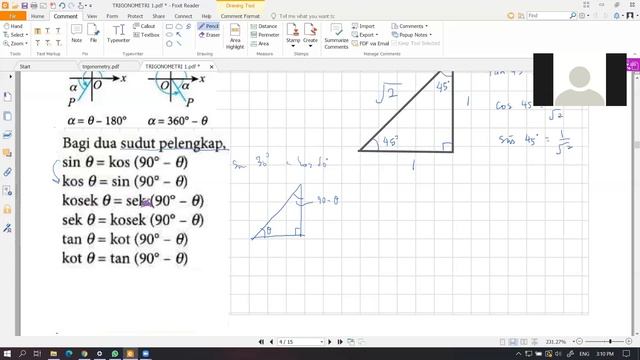Open the Security lock side panel
The image size is (640, 360).
point(7,209)
